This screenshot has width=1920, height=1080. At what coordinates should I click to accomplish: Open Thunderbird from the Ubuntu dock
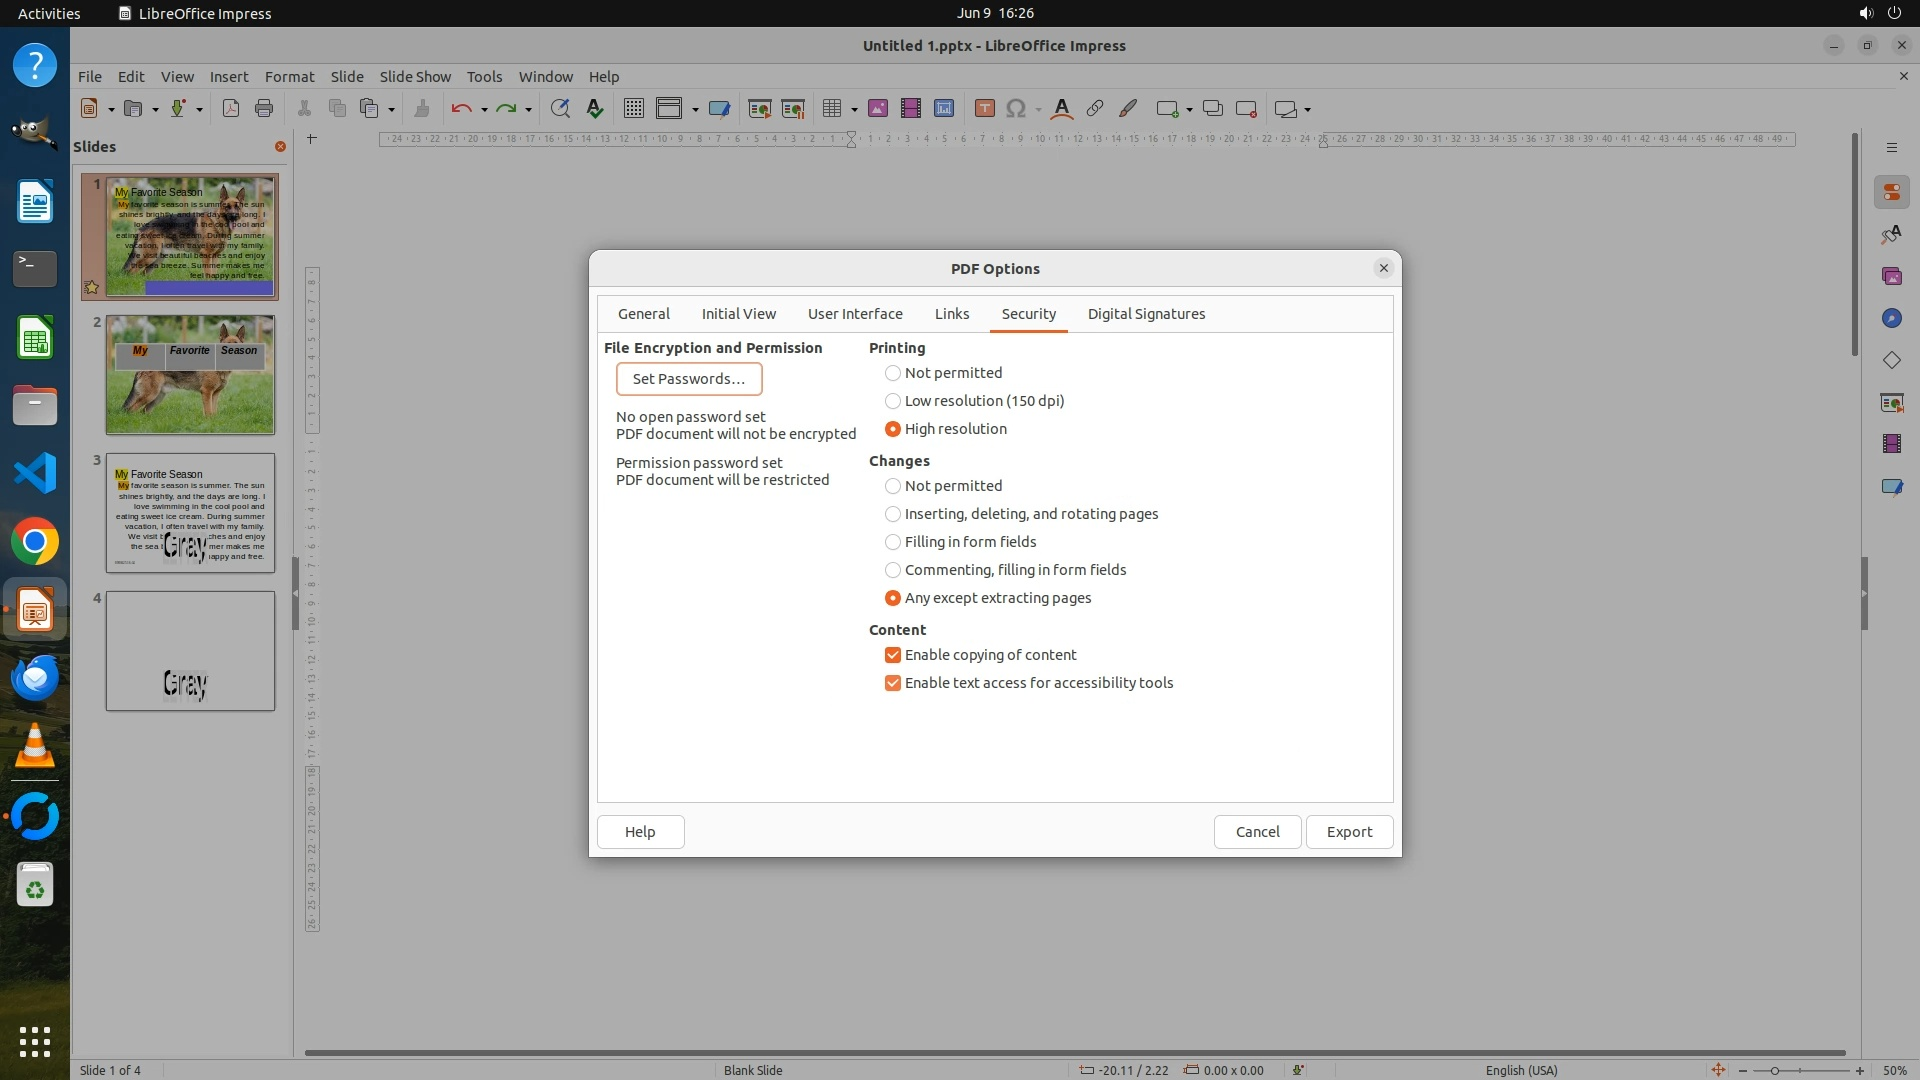35,679
